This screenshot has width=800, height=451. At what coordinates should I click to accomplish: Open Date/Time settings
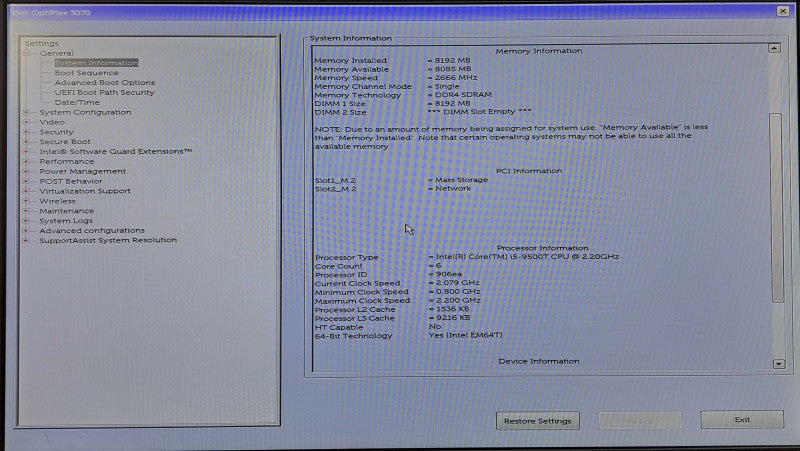point(77,102)
